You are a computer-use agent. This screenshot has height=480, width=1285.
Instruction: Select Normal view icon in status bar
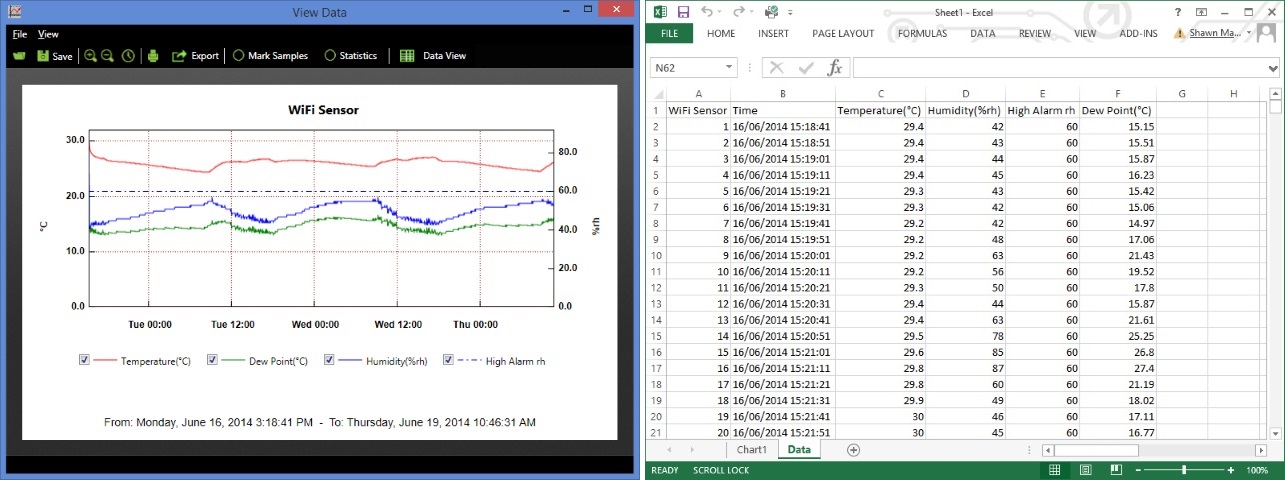(1054, 470)
